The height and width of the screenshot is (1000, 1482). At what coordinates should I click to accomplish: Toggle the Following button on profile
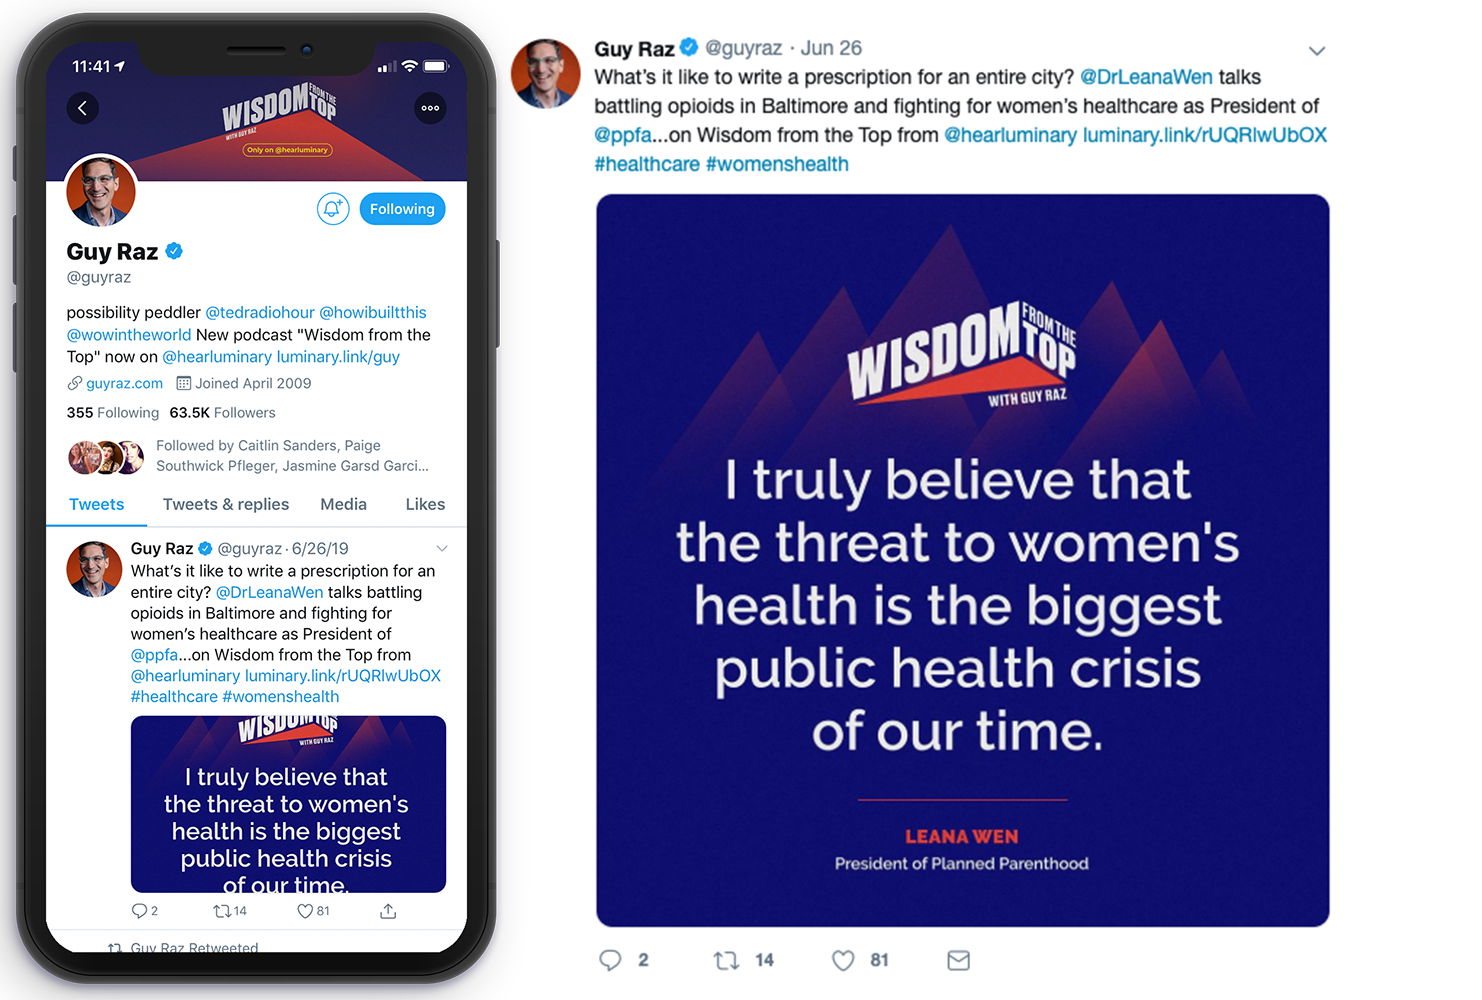(402, 209)
